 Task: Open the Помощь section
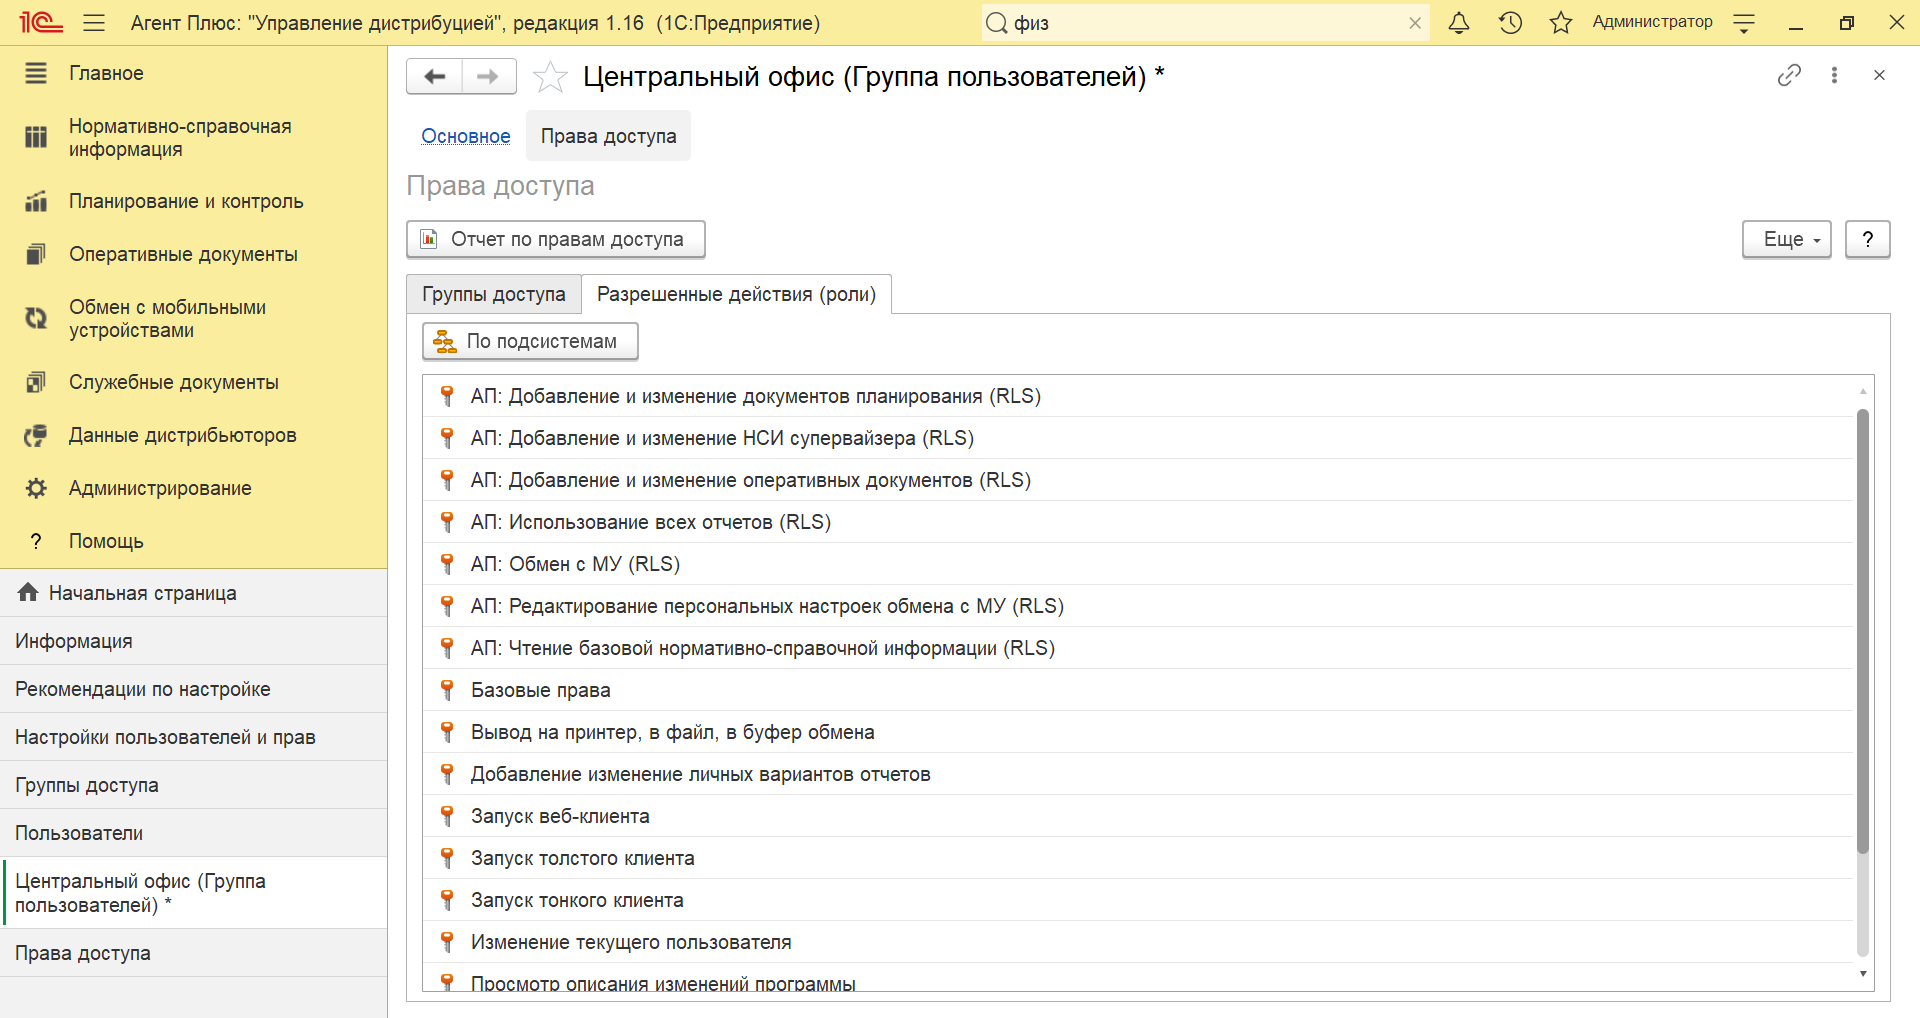click(x=193, y=541)
